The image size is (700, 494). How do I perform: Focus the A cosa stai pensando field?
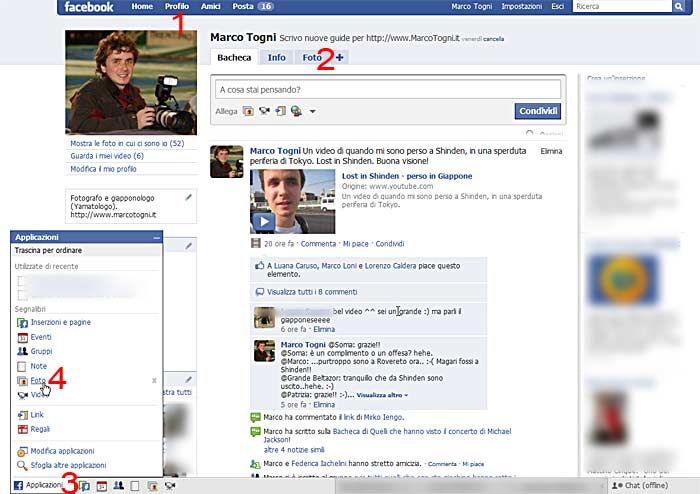(388, 89)
